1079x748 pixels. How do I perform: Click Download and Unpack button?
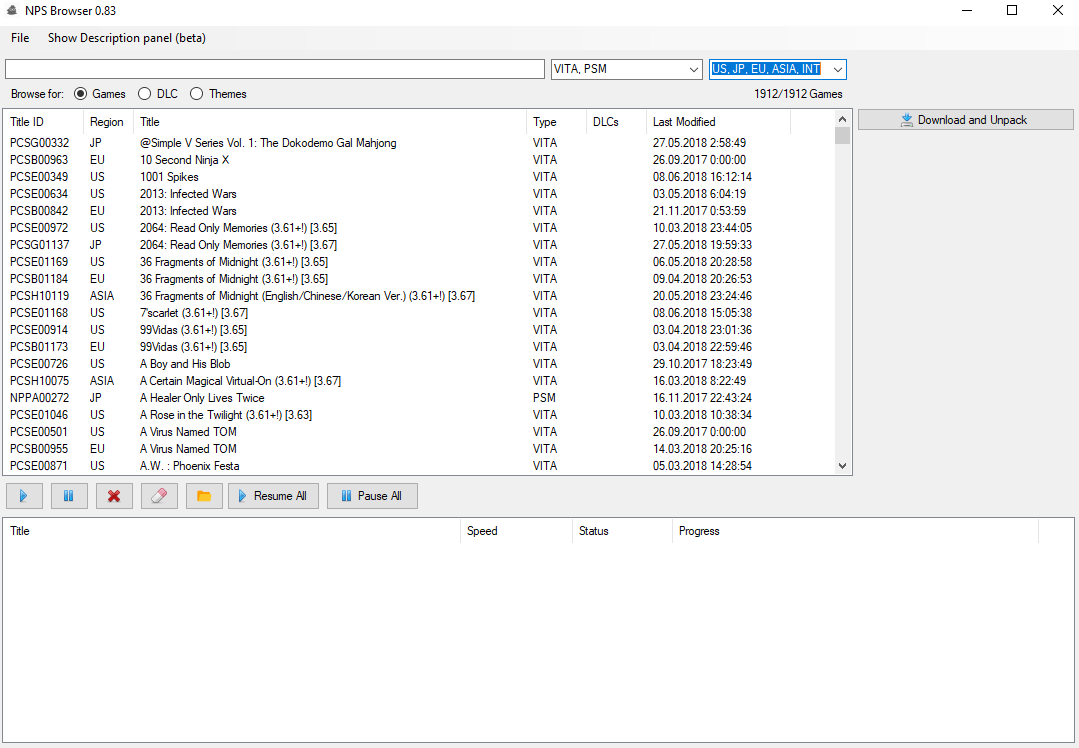(964, 120)
